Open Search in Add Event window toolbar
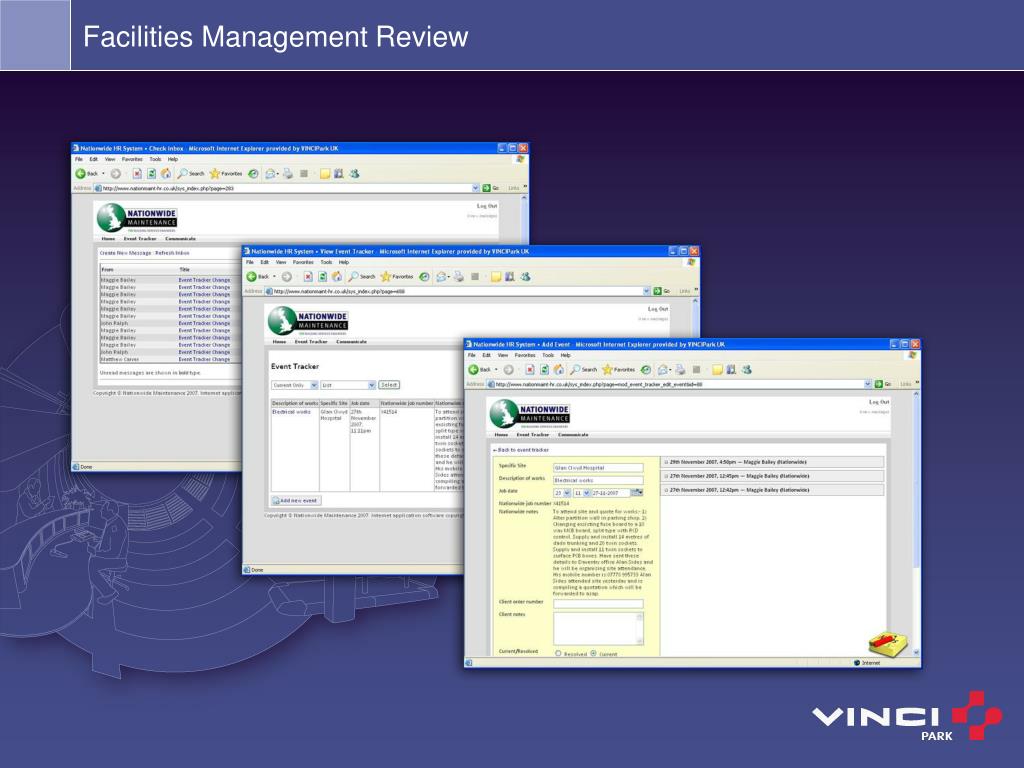1024x768 pixels. (583, 370)
